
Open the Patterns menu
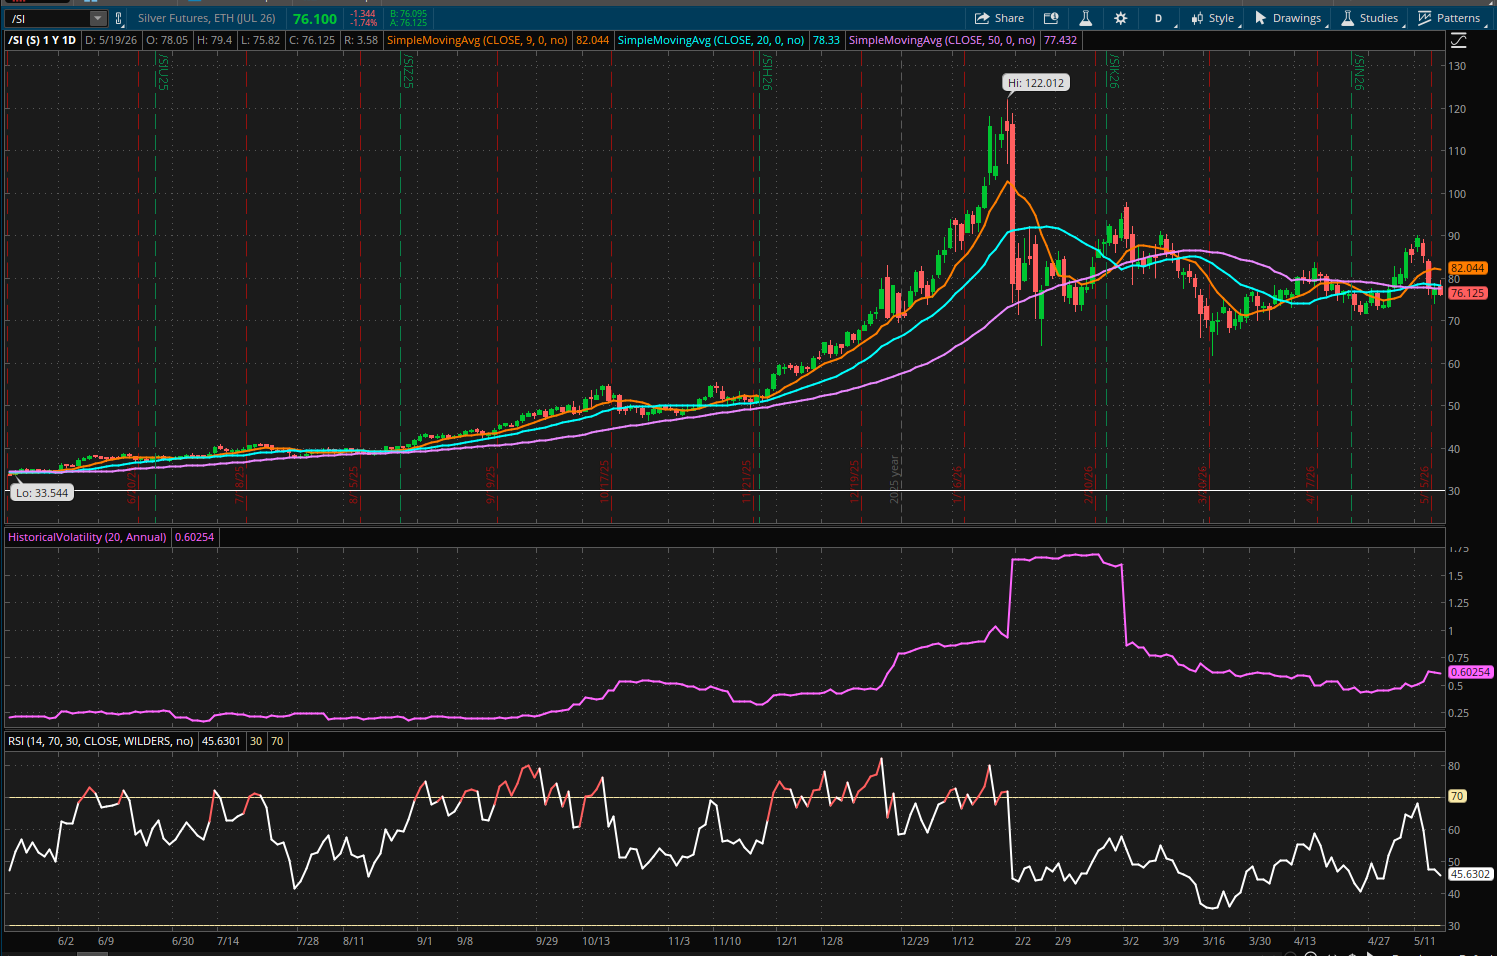point(1449,18)
